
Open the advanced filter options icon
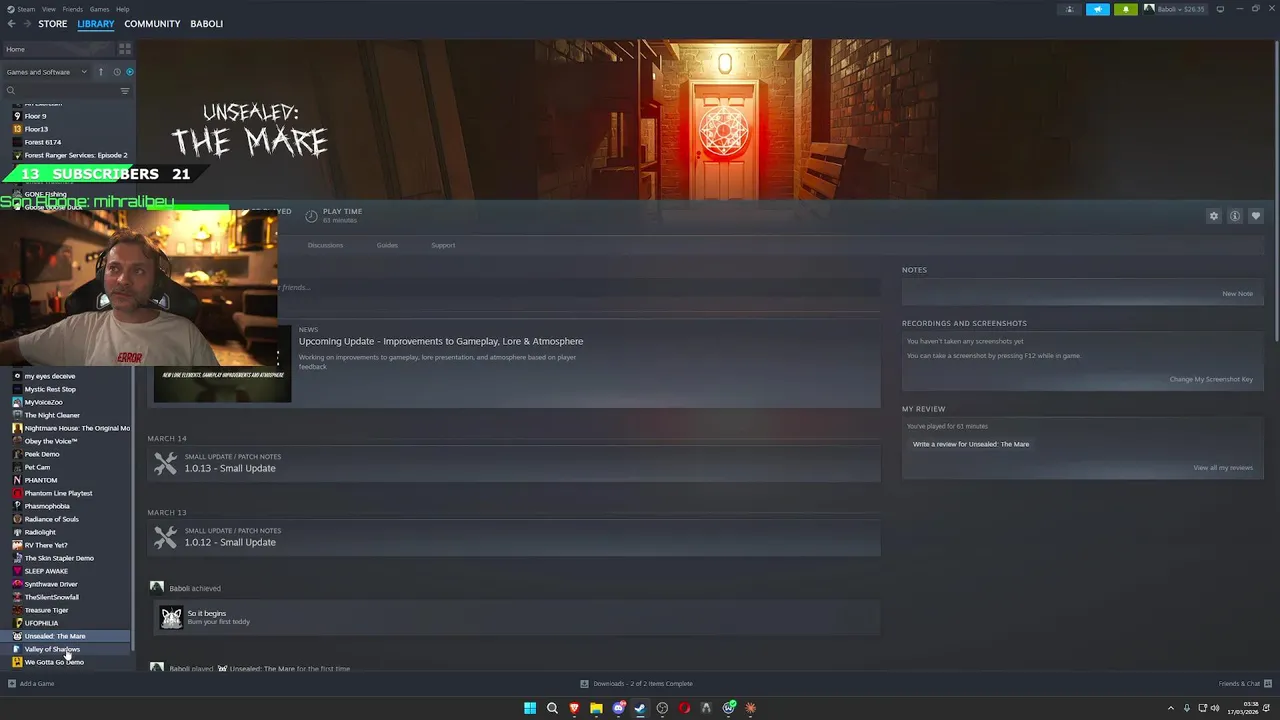[125, 91]
